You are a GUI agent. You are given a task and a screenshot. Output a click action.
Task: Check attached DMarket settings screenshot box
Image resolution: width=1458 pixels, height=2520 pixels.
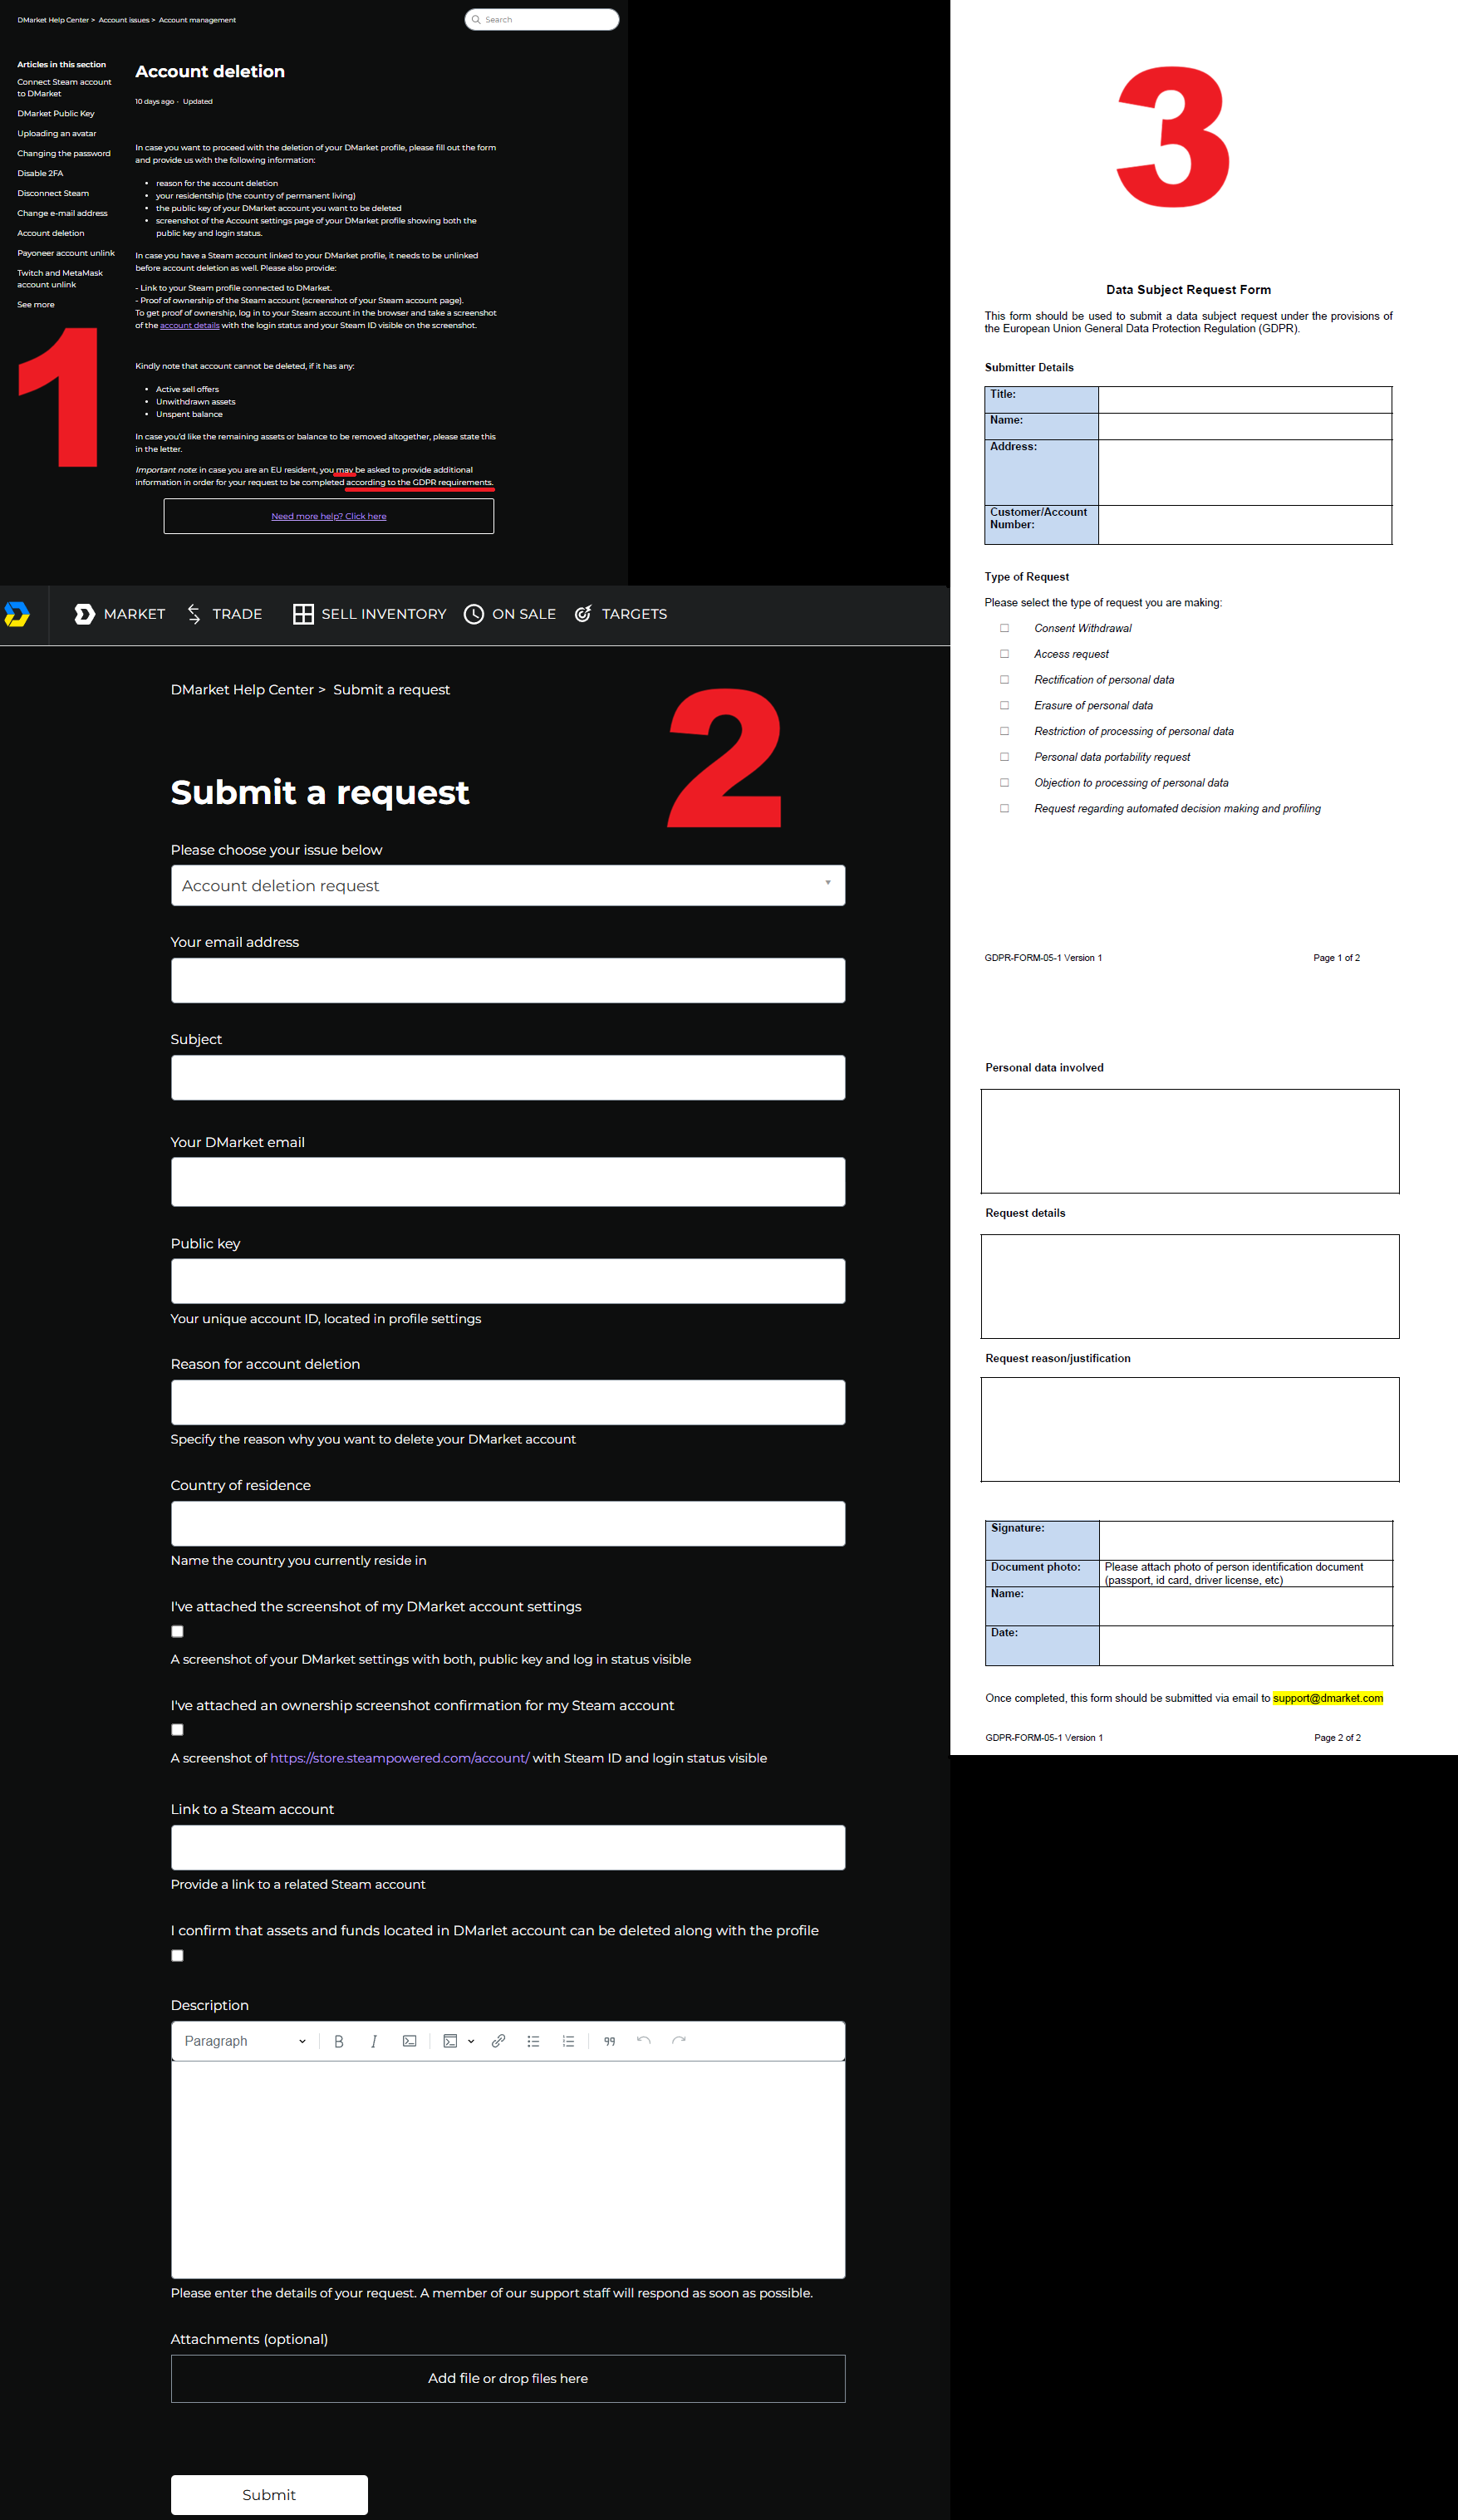[x=177, y=1631]
